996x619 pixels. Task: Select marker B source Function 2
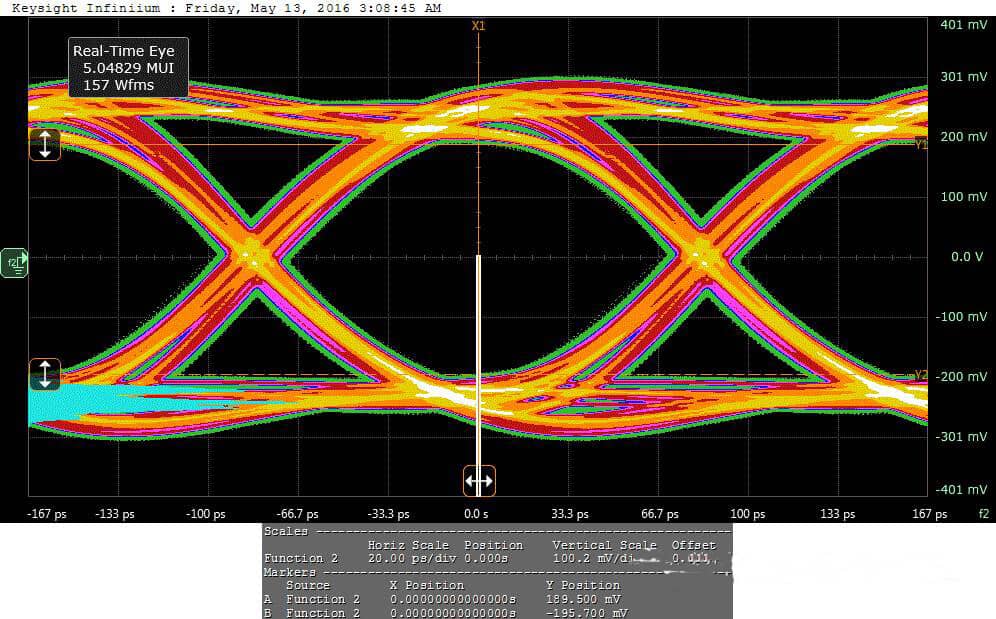pos(322,612)
